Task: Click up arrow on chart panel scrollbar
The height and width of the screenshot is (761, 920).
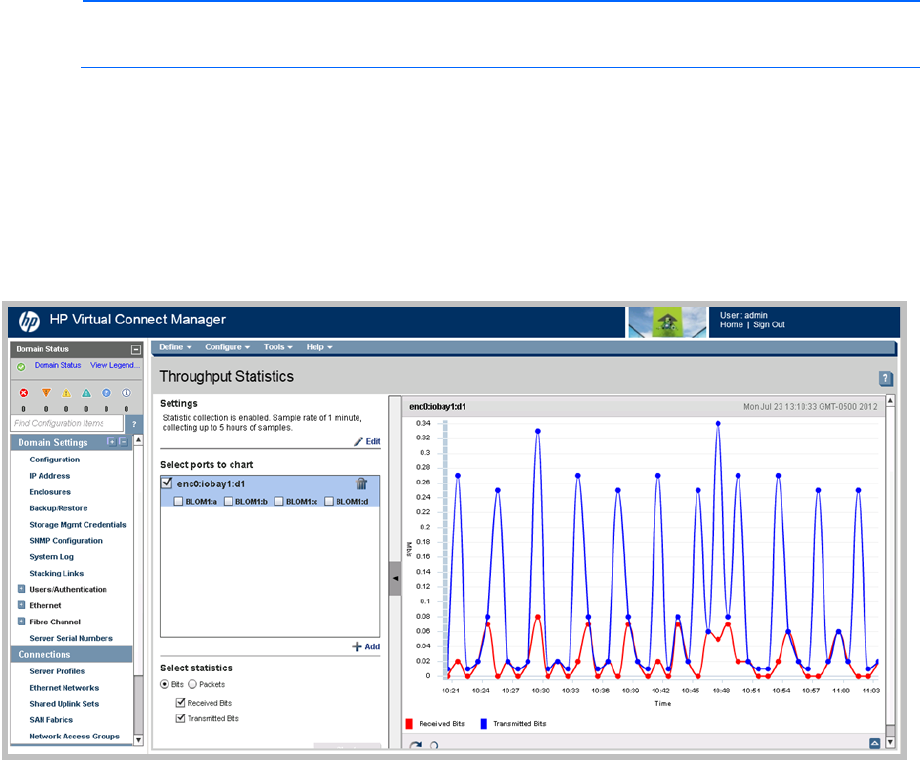Action: coord(890,400)
